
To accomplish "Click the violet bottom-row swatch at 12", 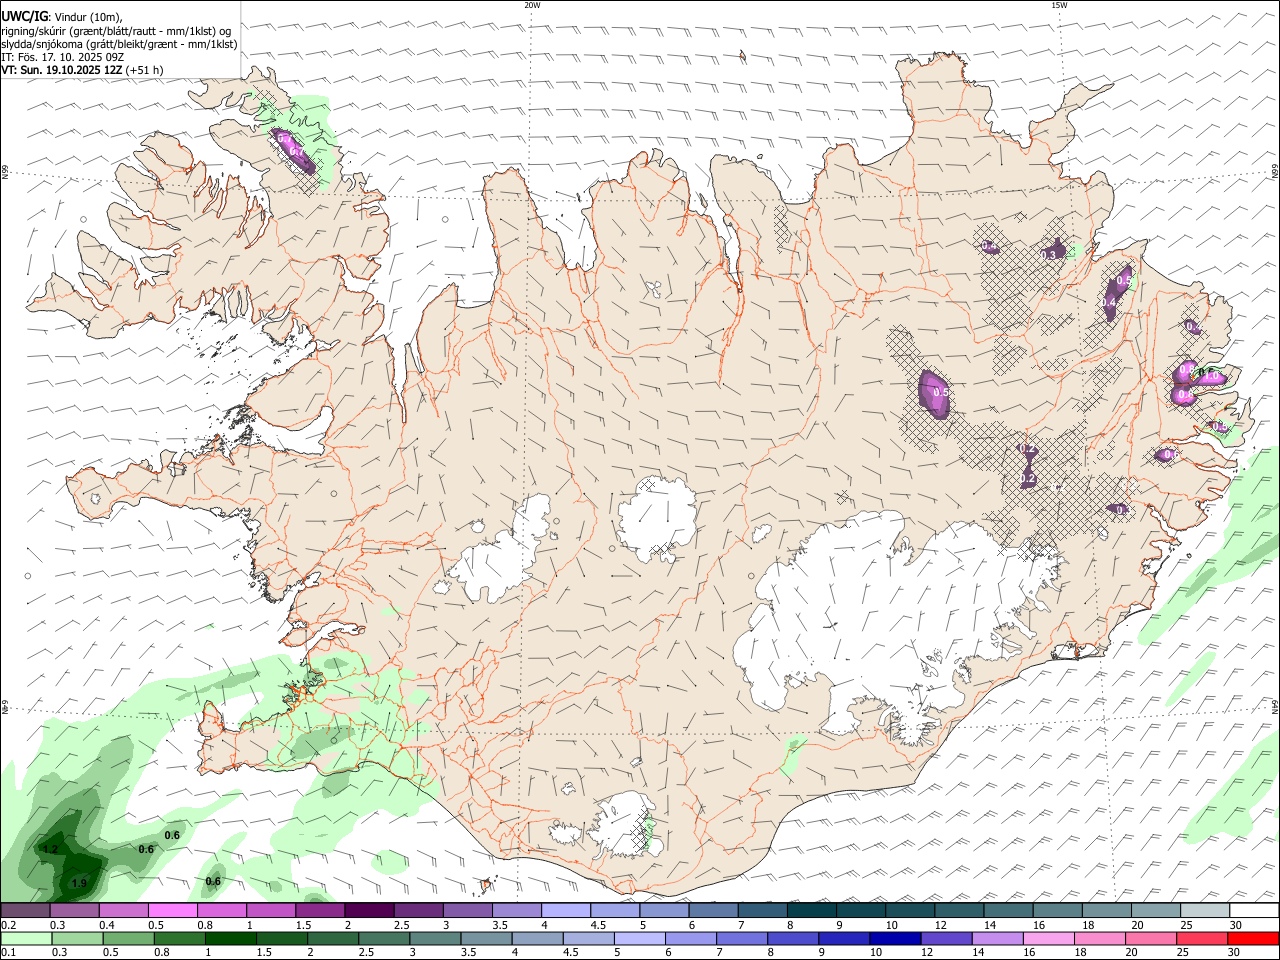I will (x=947, y=939).
